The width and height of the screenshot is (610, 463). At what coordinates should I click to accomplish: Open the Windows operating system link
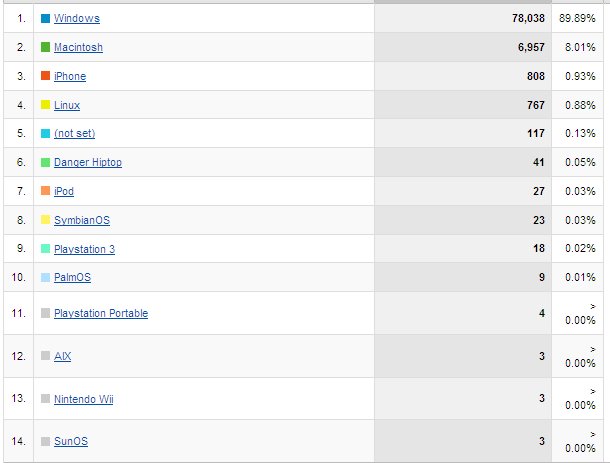tap(76, 19)
